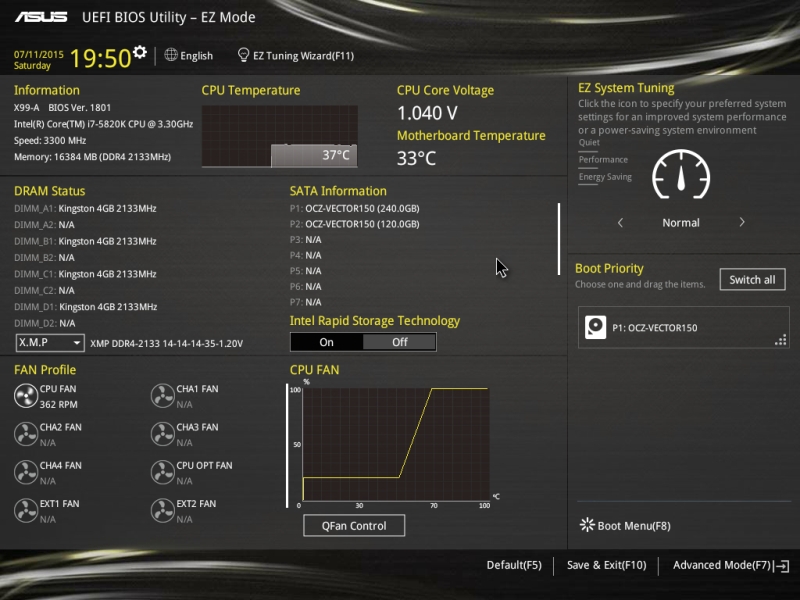Click the Quiet tuning label
800x600 pixels.
pos(589,142)
